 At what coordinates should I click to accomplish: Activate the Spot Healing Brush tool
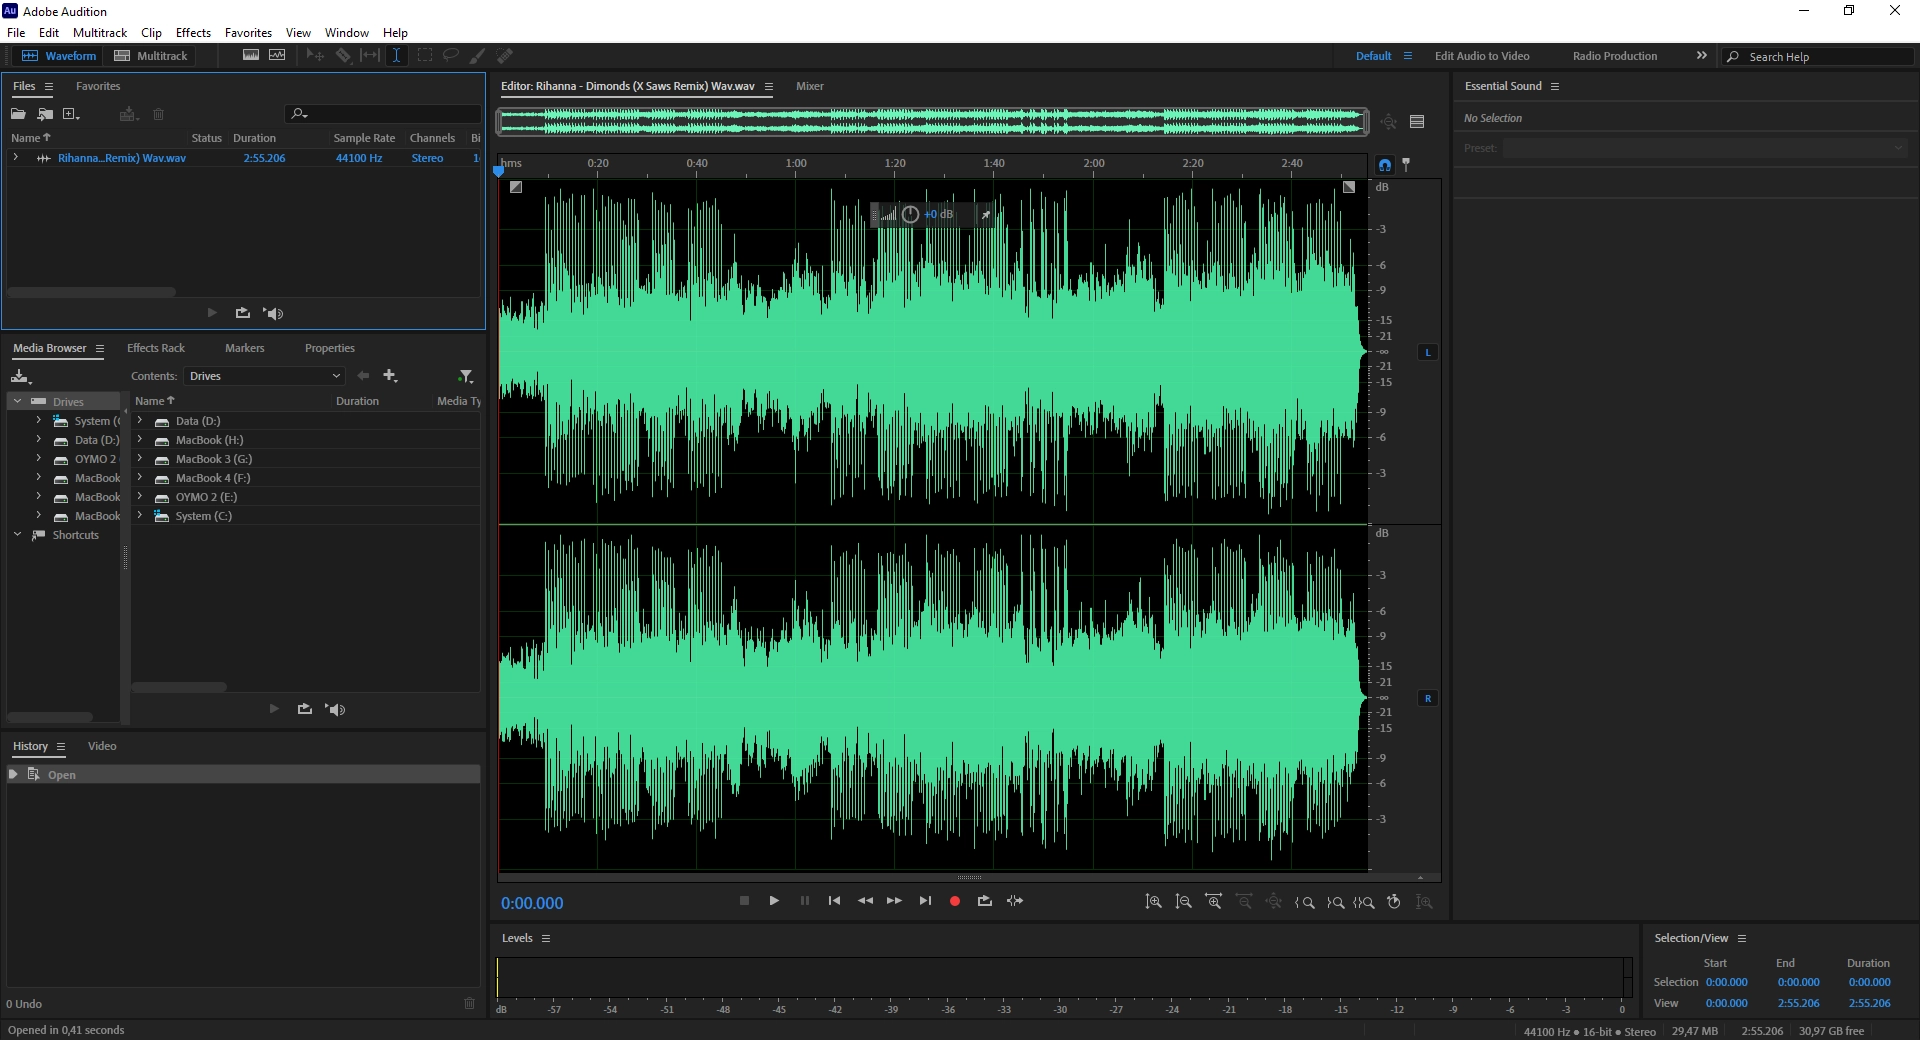[x=505, y=56]
